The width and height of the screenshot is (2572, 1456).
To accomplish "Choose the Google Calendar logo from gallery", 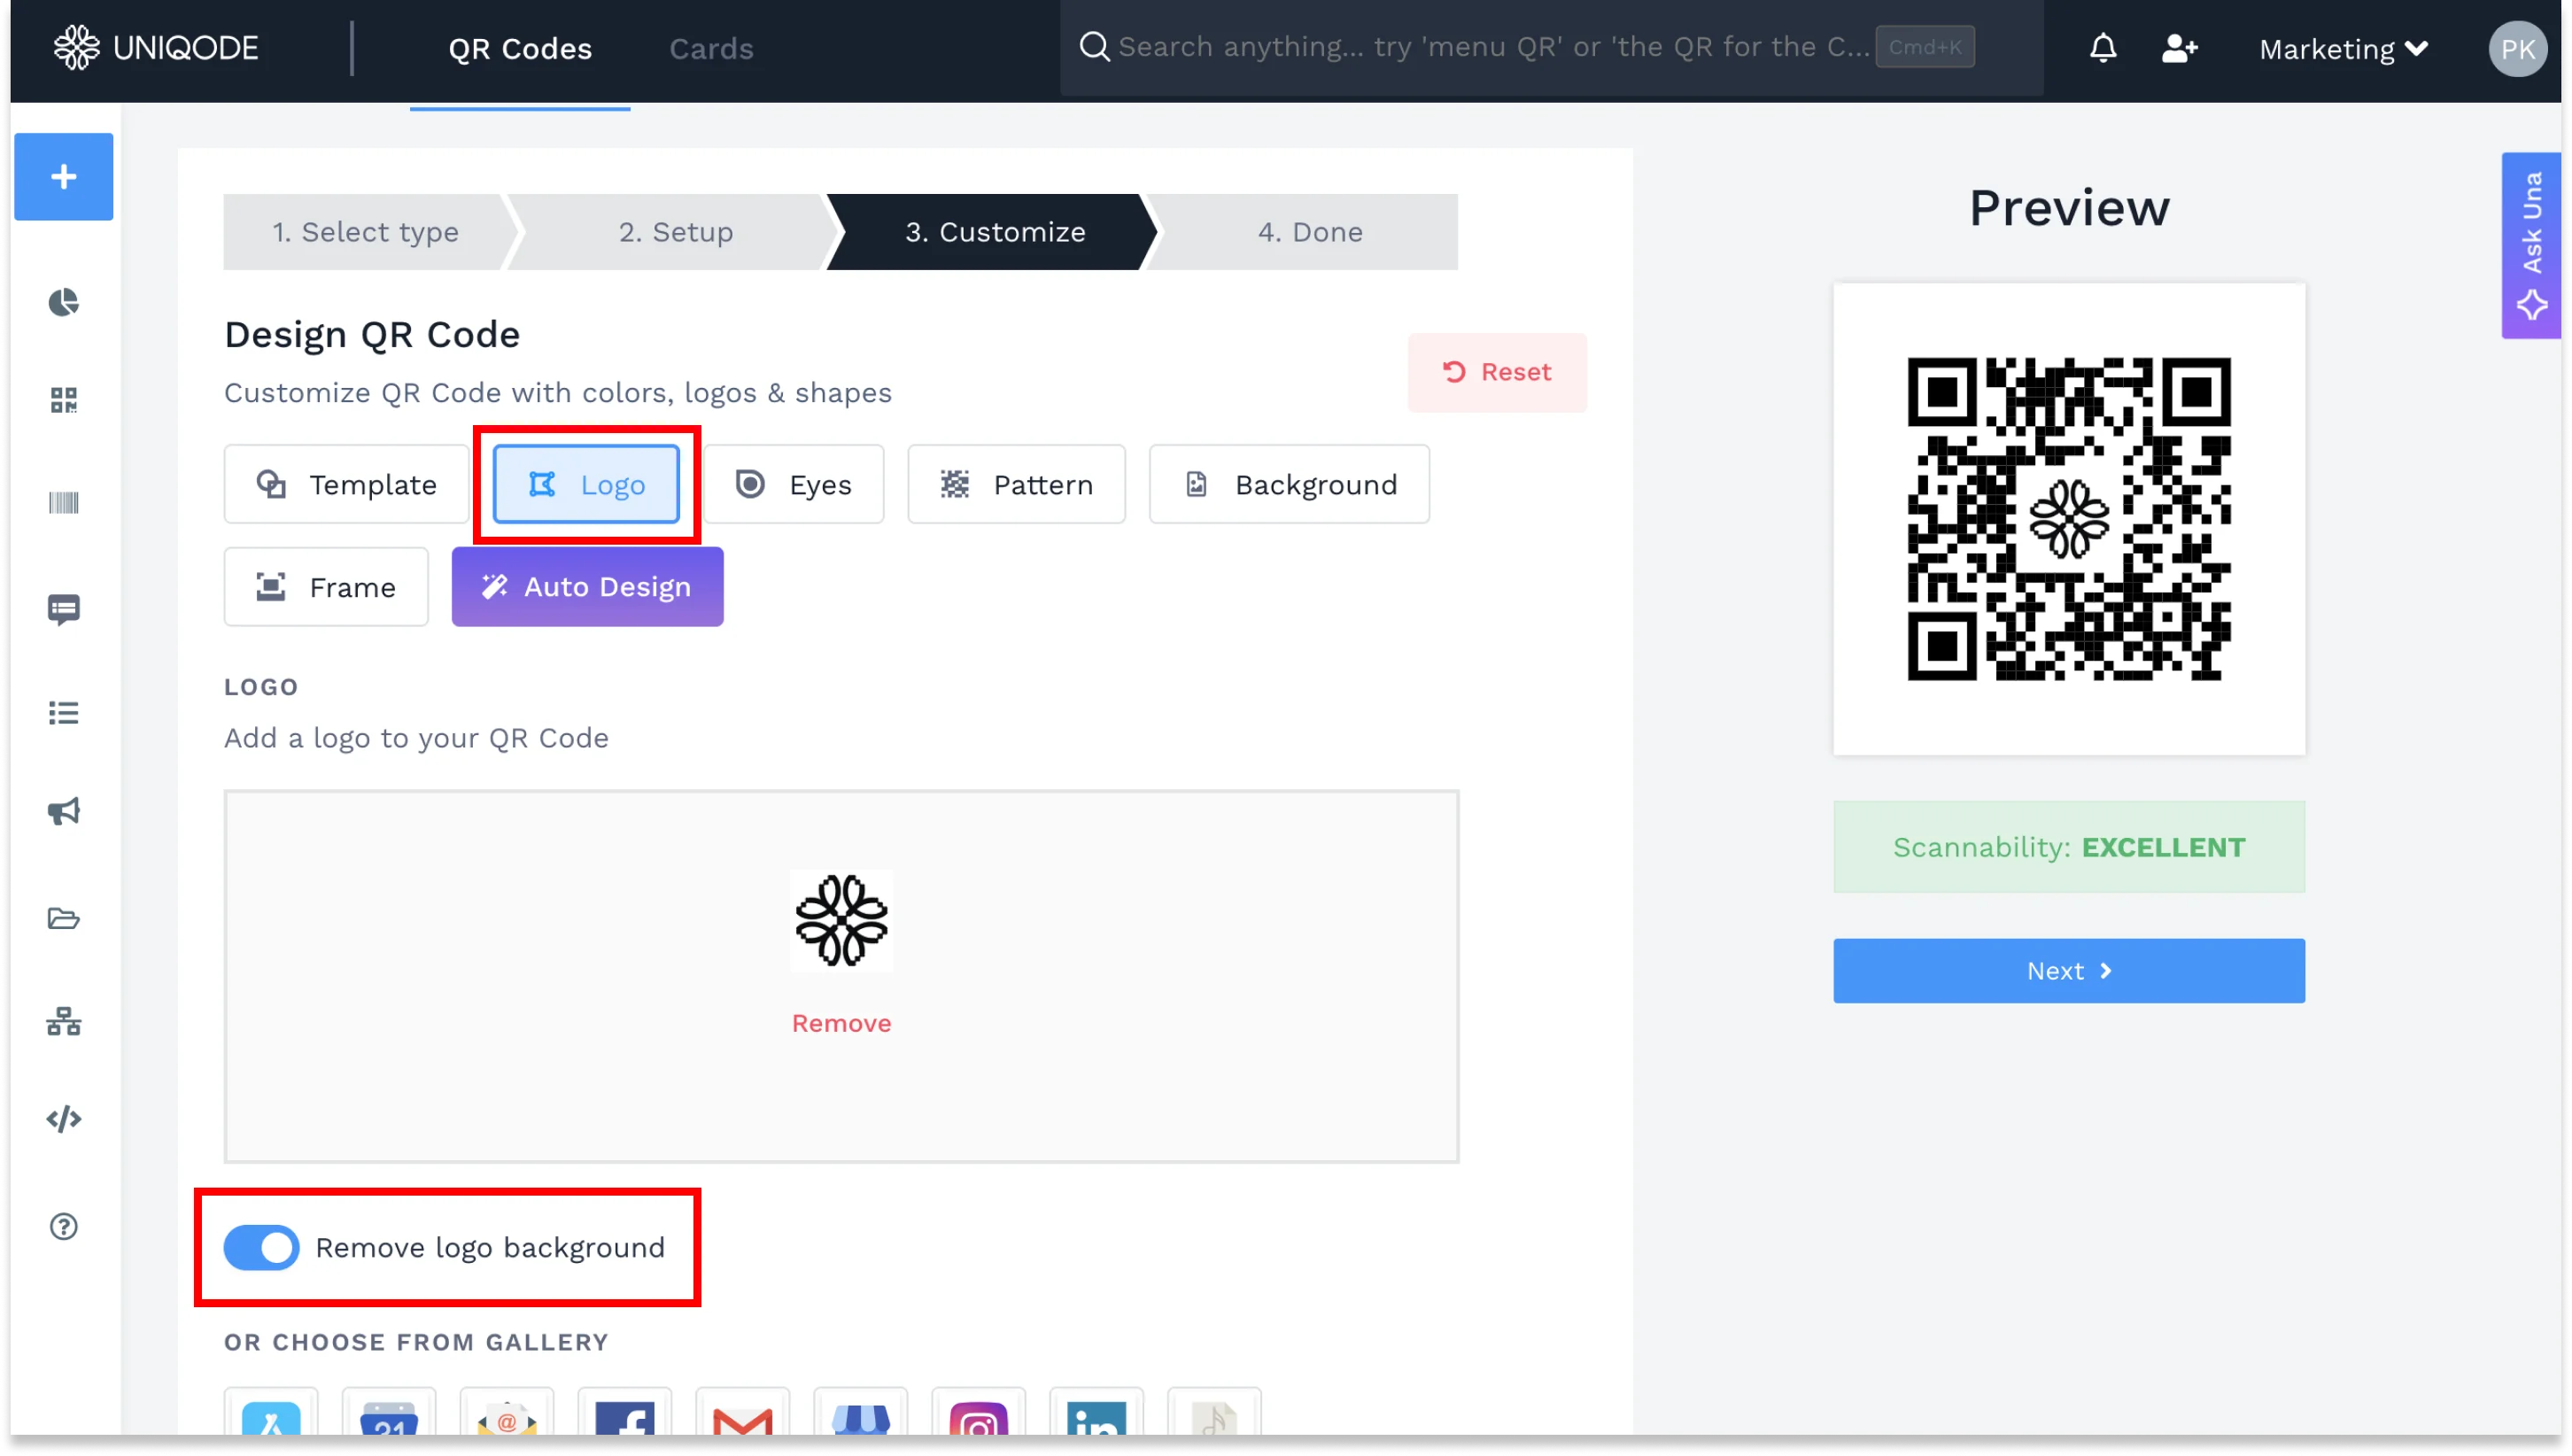I will pos(389,1413).
